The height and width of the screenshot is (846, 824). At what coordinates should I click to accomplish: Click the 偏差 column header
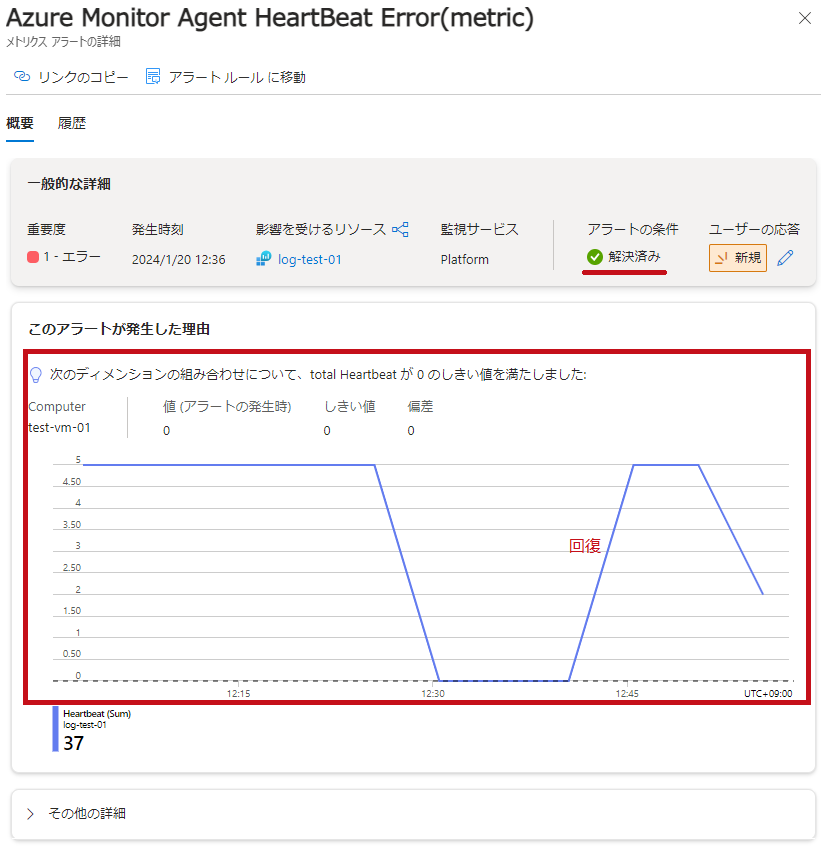point(420,406)
